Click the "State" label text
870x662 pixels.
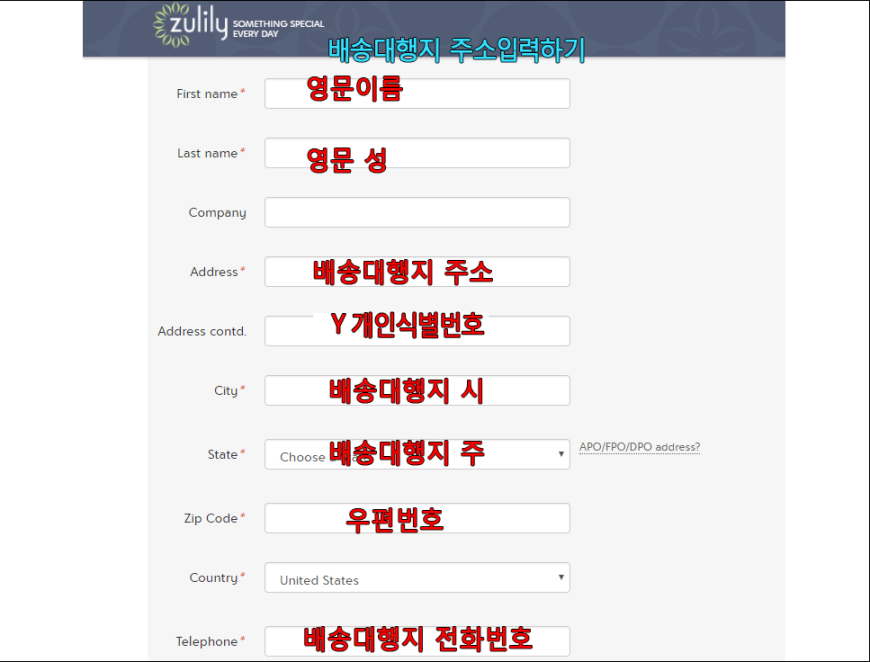(x=222, y=454)
